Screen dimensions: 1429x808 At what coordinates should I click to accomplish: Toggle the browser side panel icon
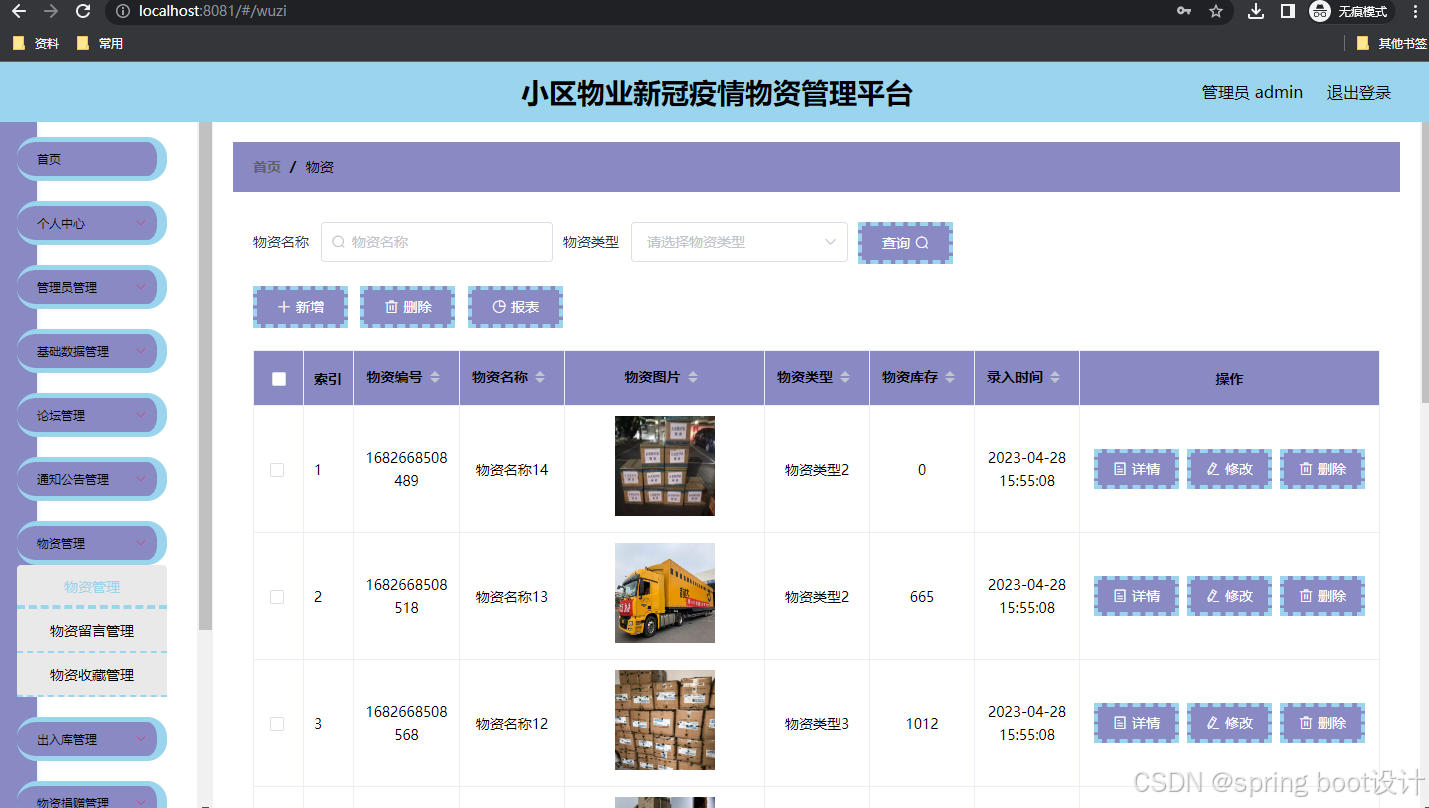click(1288, 11)
